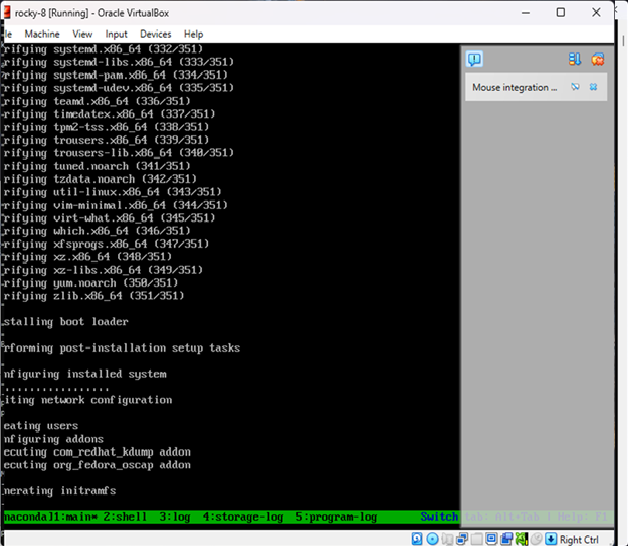Expand the Mouse integration message text
Image resolution: width=628 pixels, height=546 pixels.
[515, 88]
